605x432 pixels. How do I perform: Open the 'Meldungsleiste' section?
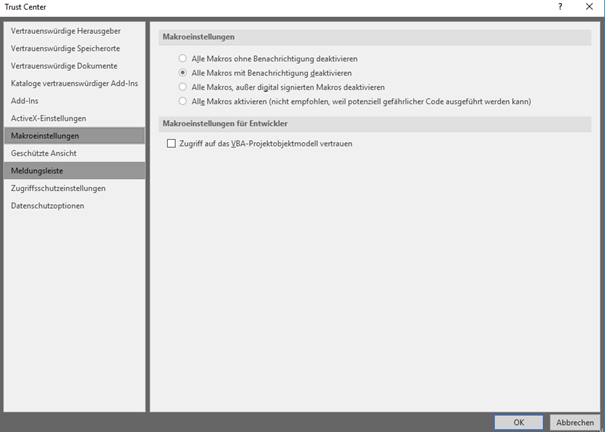click(37, 171)
